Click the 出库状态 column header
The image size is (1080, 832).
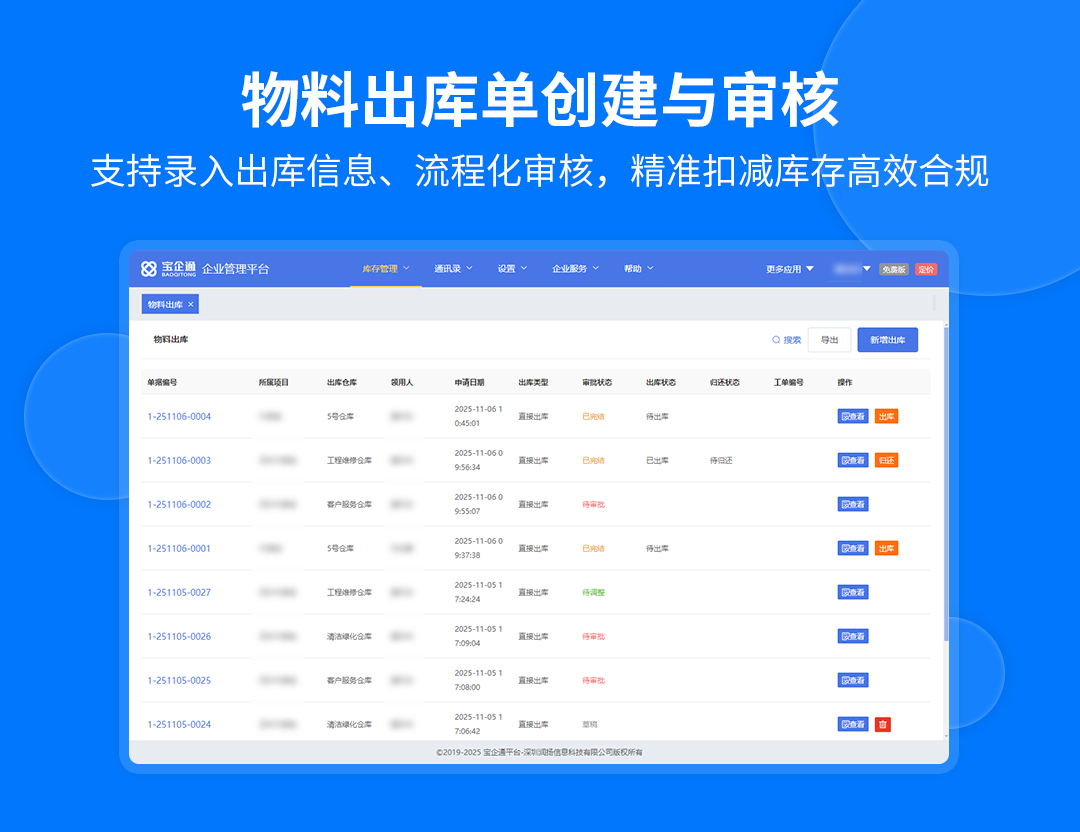point(661,382)
